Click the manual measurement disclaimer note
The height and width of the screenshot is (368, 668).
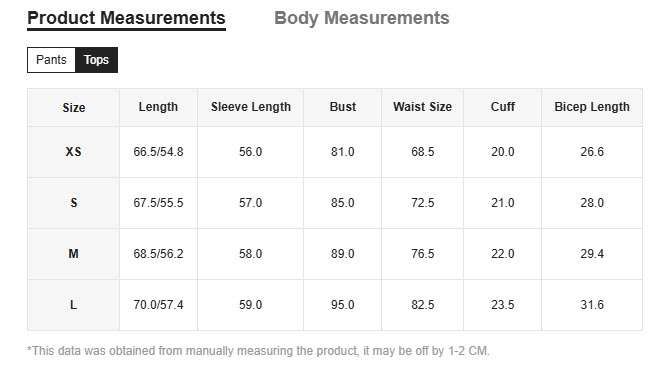coord(259,351)
